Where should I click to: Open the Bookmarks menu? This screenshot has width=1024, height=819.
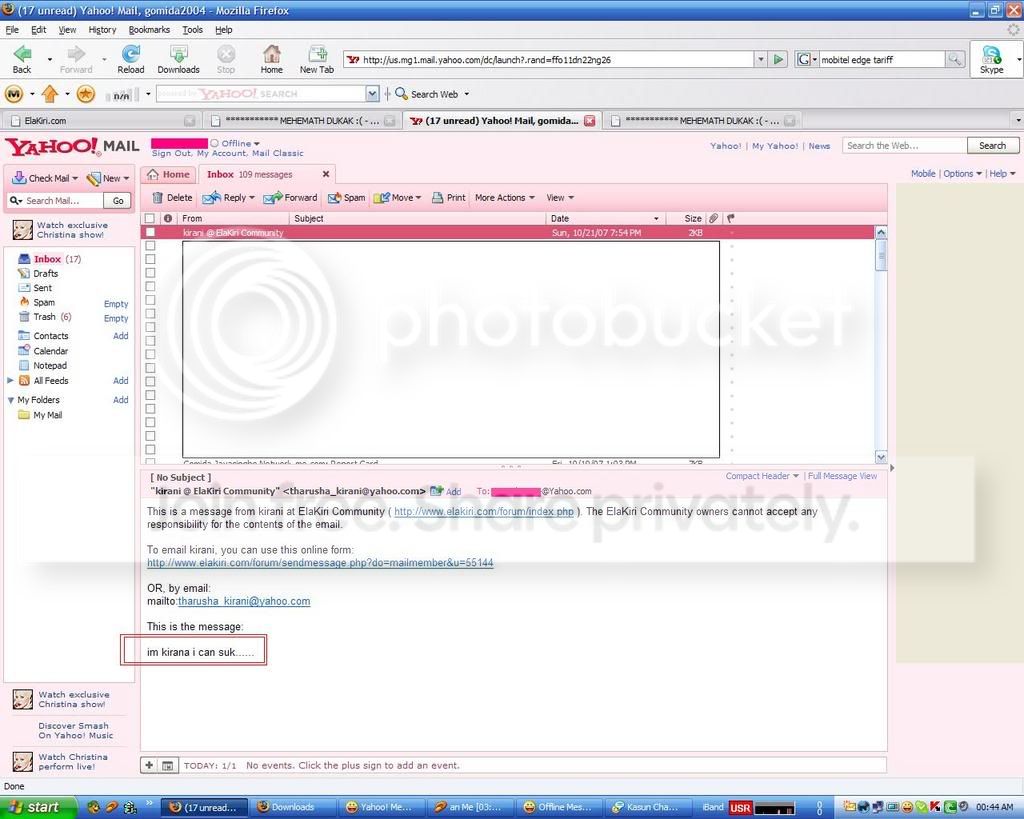pos(149,30)
